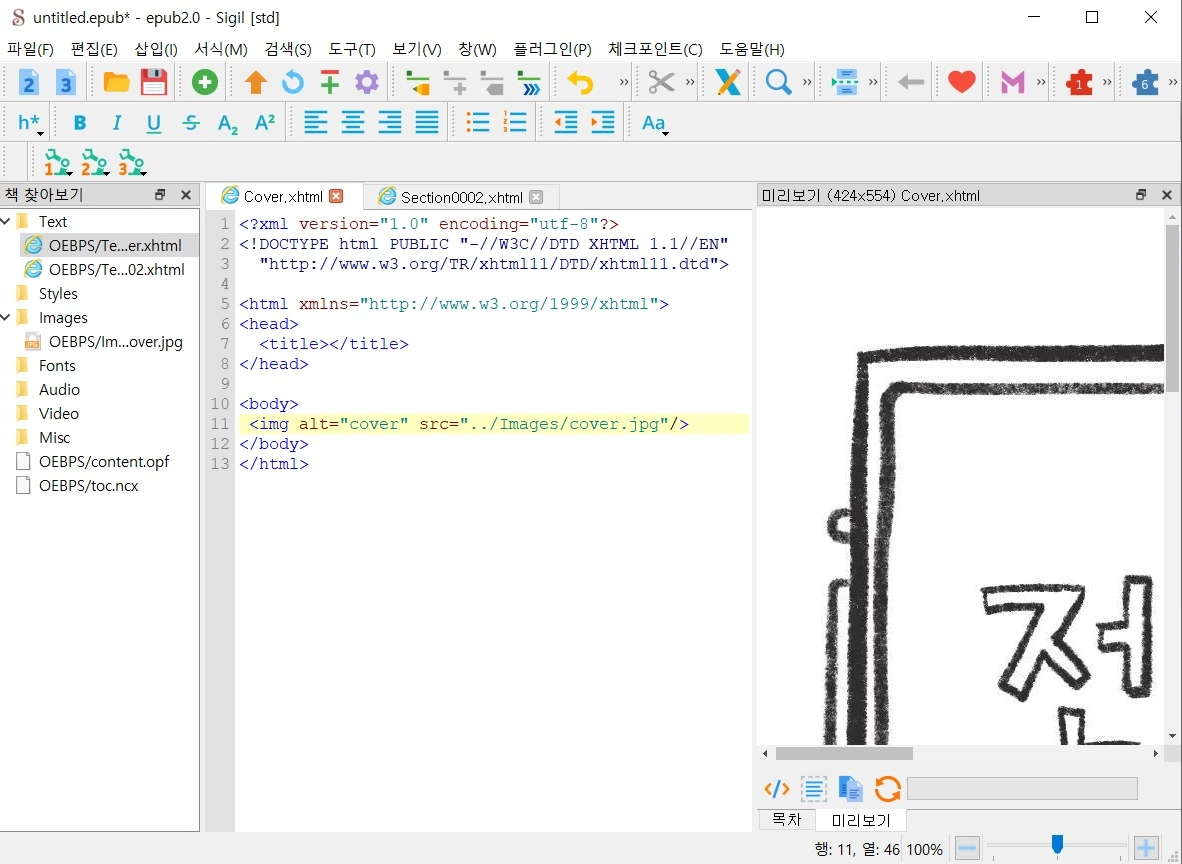The height and width of the screenshot is (864, 1182).
Task: Open the preview inspector code icon
Action: 777,789
